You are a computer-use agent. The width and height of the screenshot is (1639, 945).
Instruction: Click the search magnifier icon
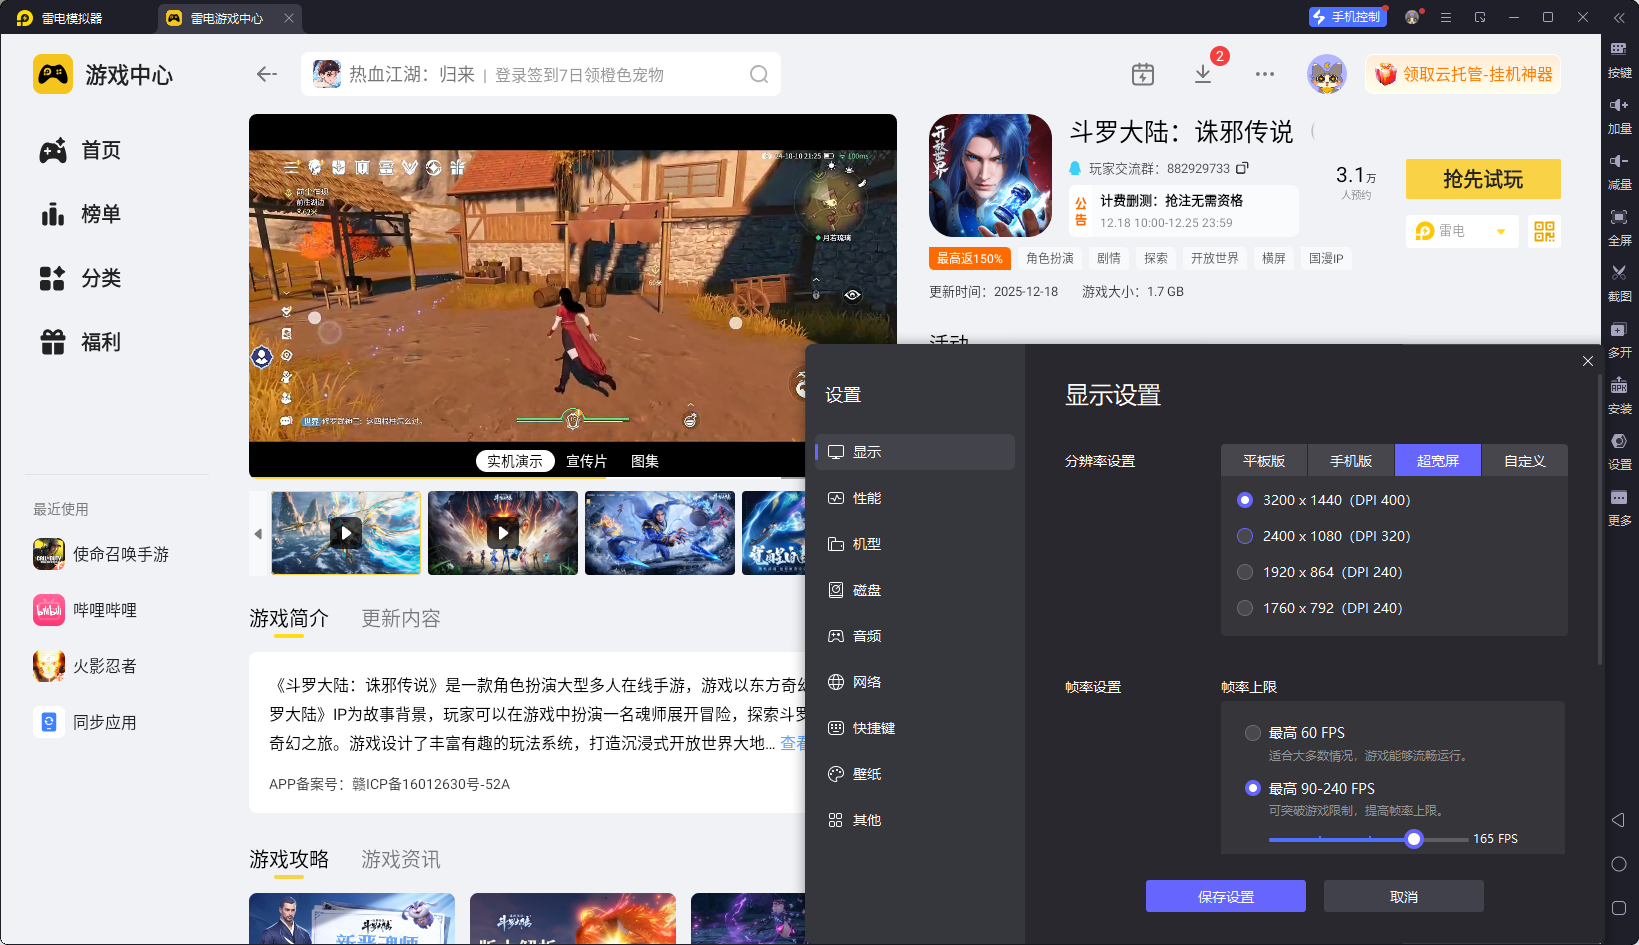(759, 75)
